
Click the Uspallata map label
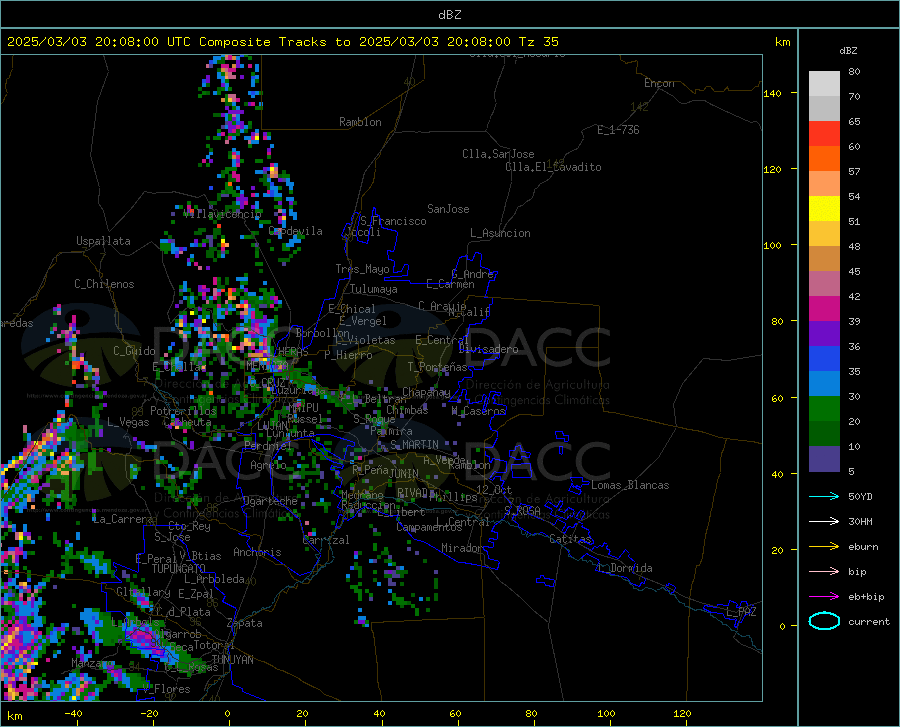[x=103, y=241]
